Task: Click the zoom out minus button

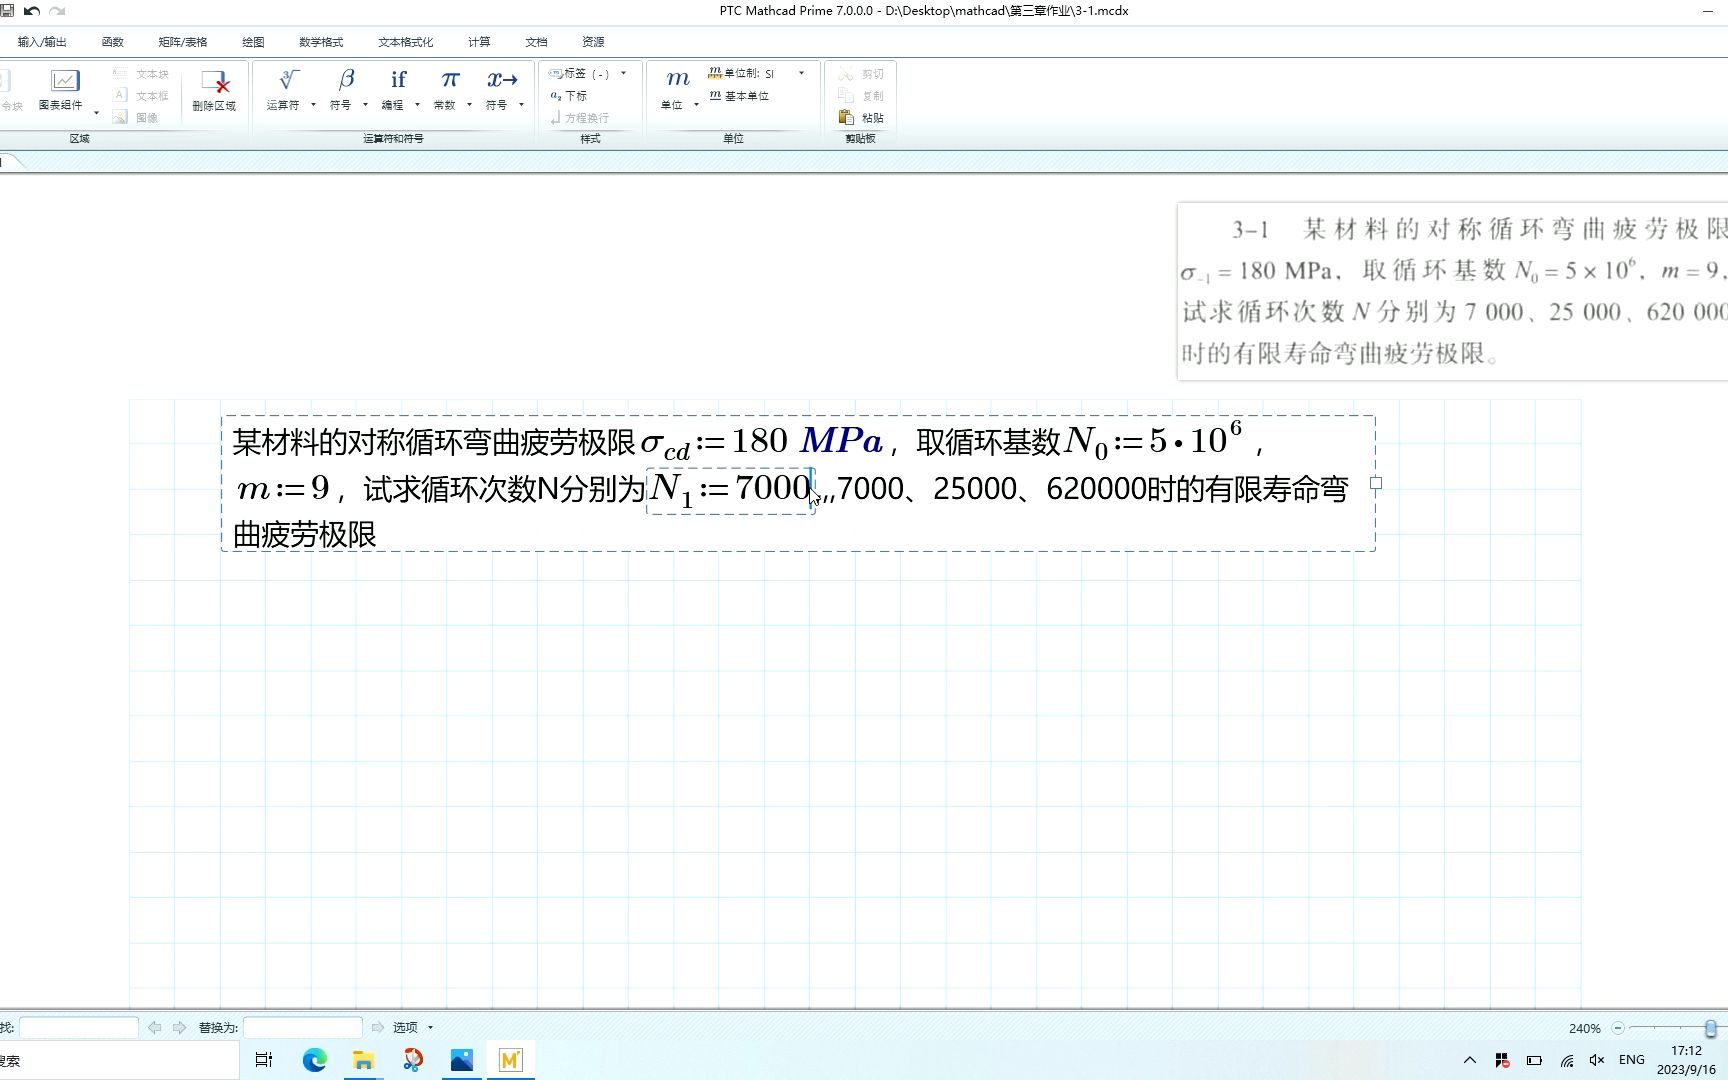Action: 1618,1028
